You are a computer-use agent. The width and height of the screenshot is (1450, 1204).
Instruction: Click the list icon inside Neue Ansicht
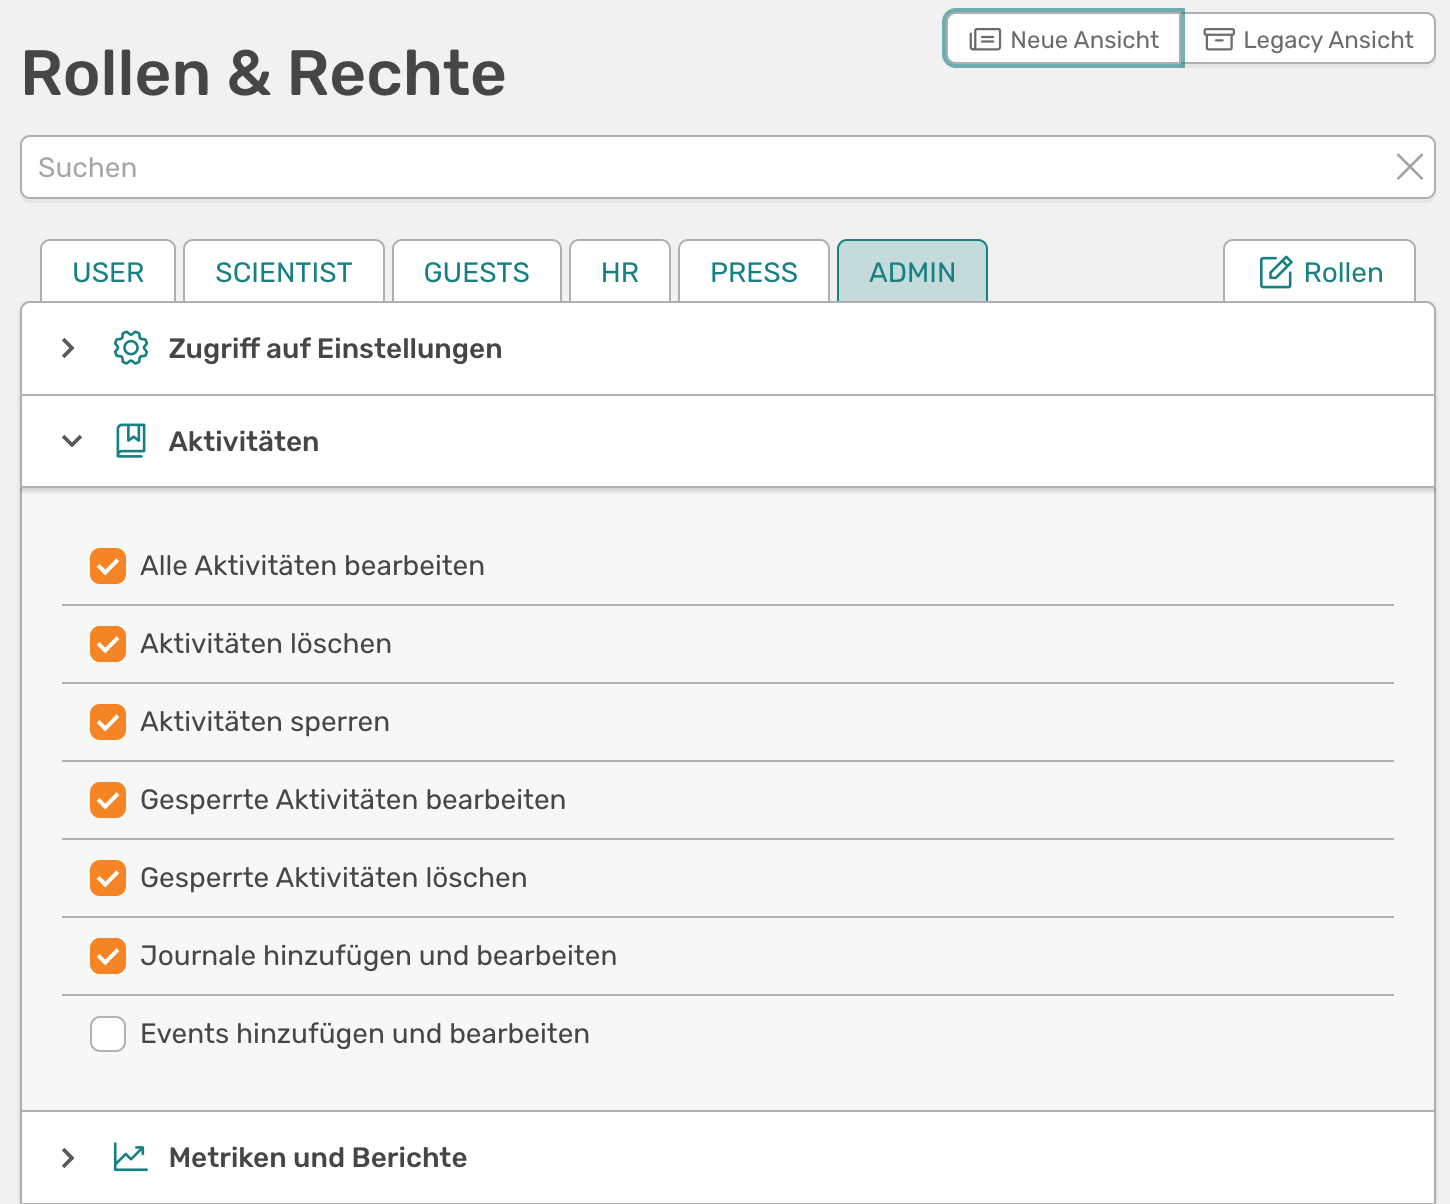pyautogui.click(x=986, y=39)
